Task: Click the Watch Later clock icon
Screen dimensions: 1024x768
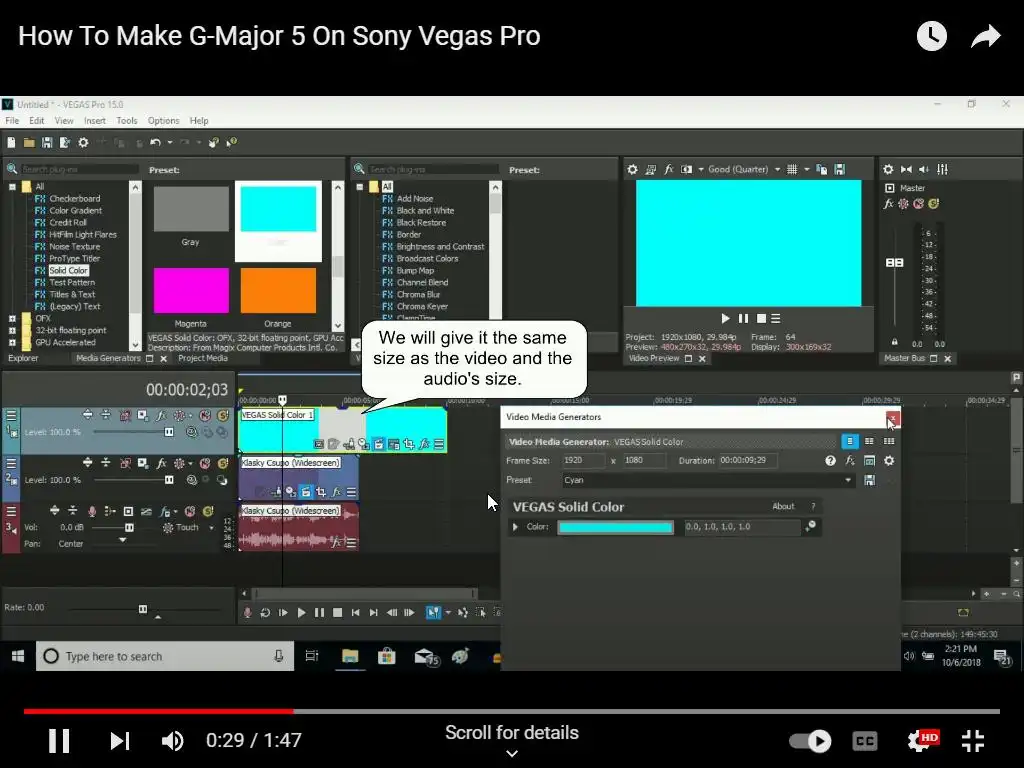Action: 932,36
